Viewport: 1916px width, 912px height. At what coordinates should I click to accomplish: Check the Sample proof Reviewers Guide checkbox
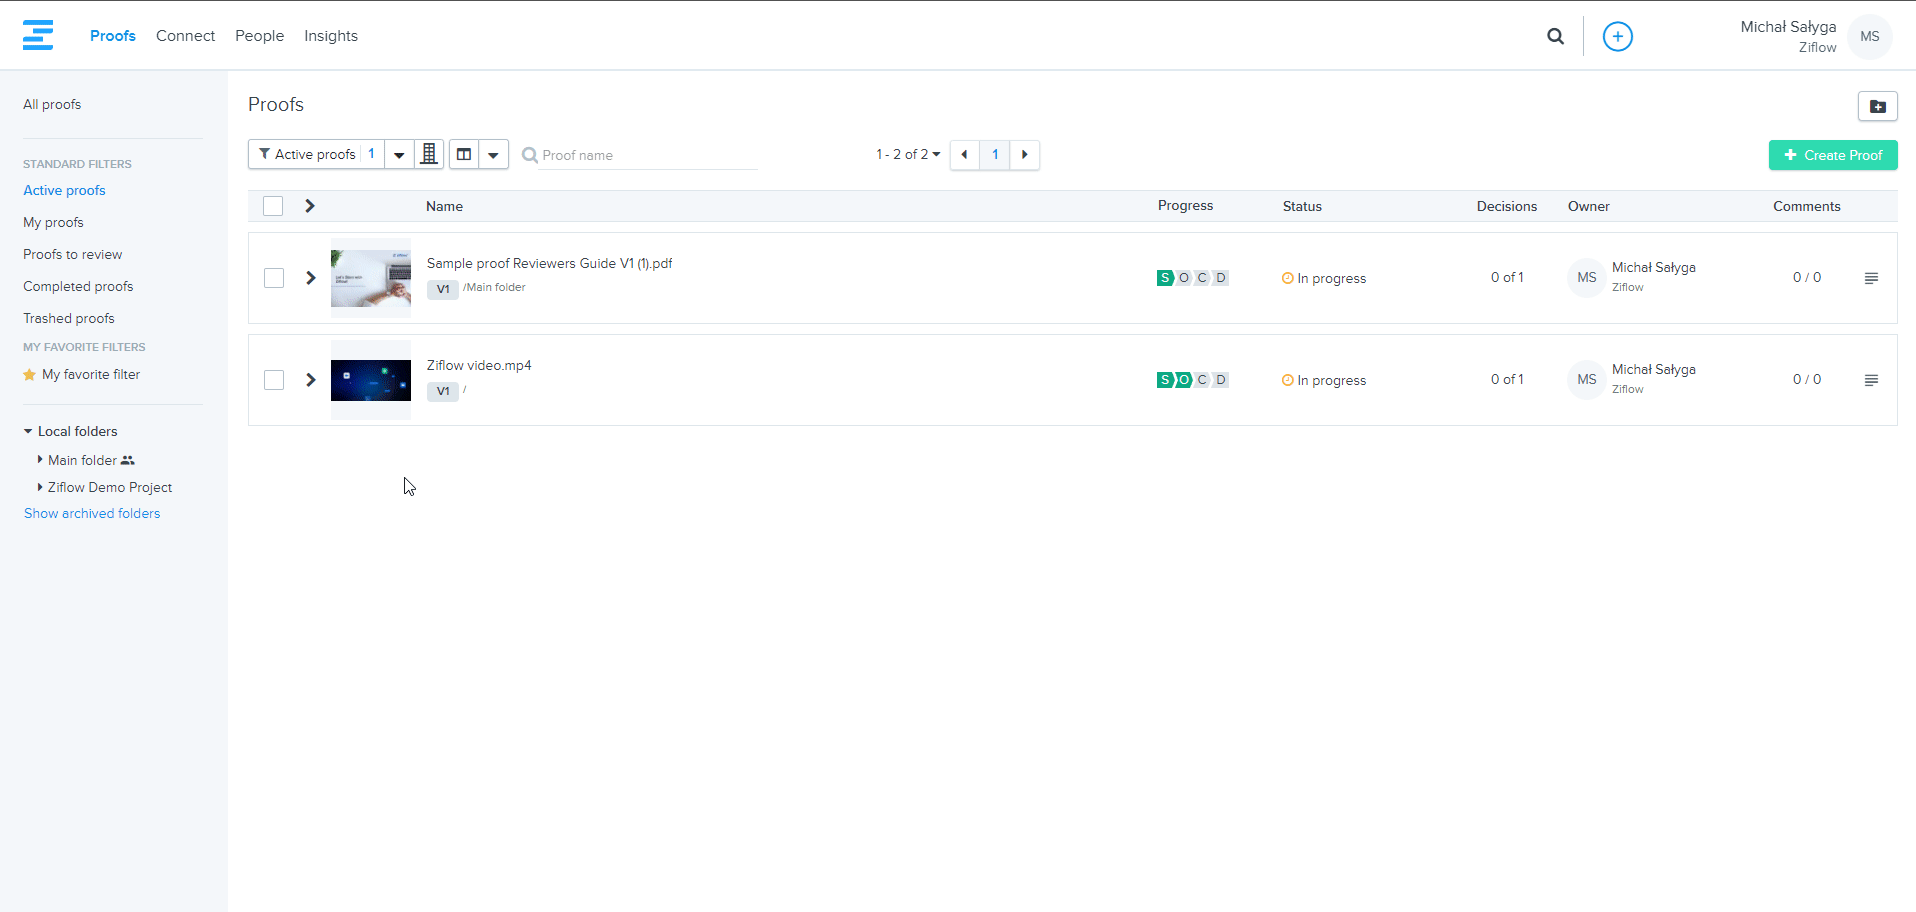coord(274,278)
